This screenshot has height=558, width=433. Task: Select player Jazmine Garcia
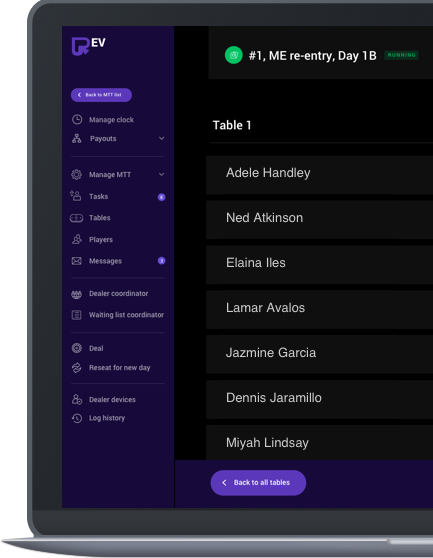[x=320, y=354]
